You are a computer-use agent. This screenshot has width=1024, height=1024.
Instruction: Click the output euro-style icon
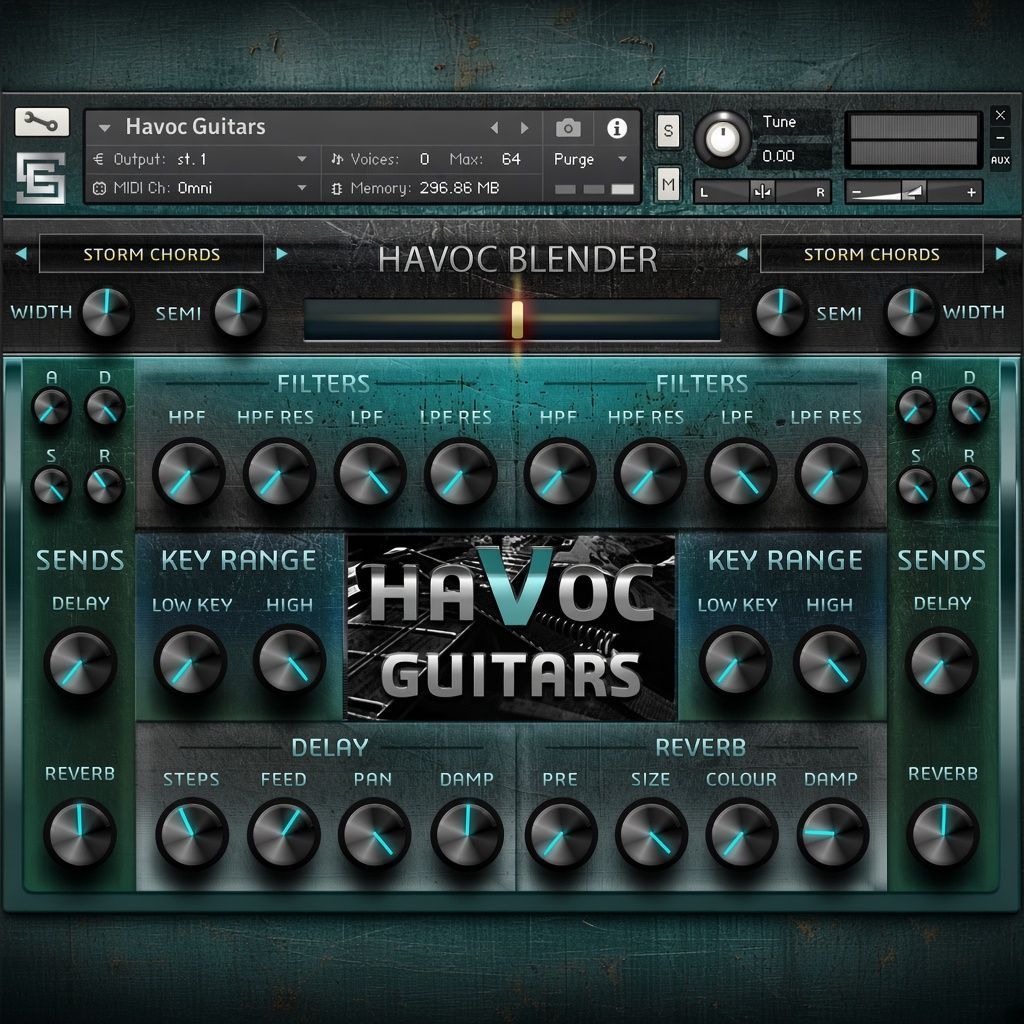click(x=99, y=159)
